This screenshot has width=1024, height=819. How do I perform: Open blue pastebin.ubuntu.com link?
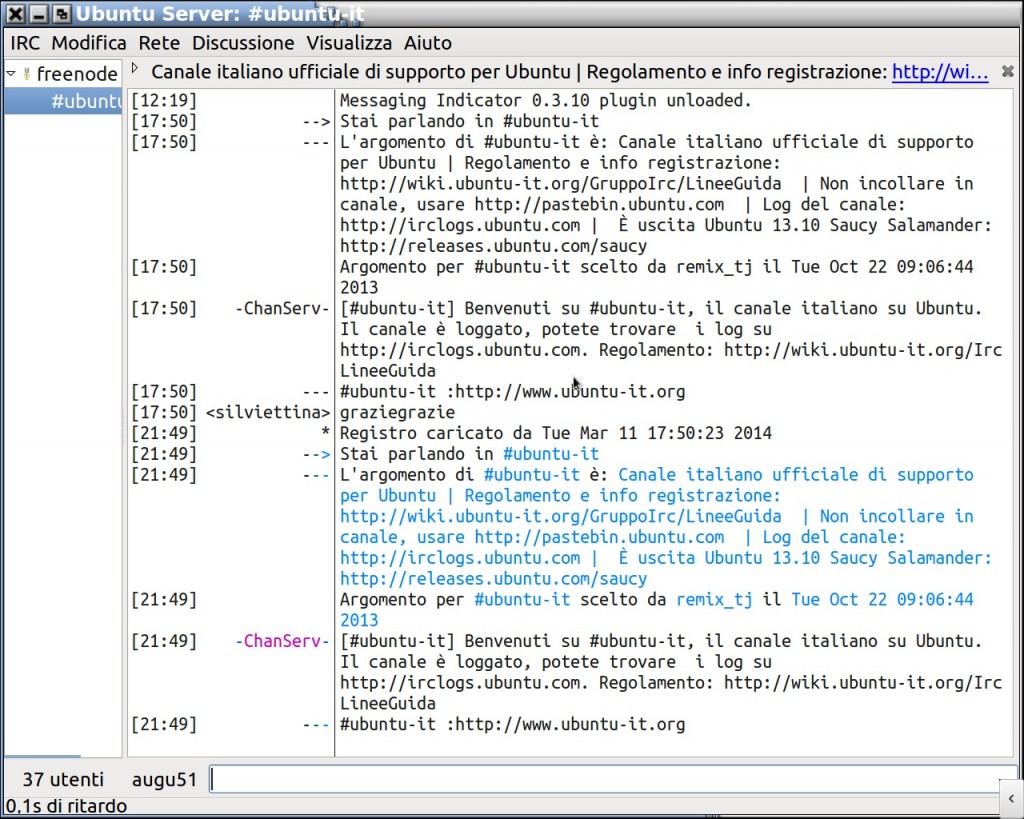[599, 537]
